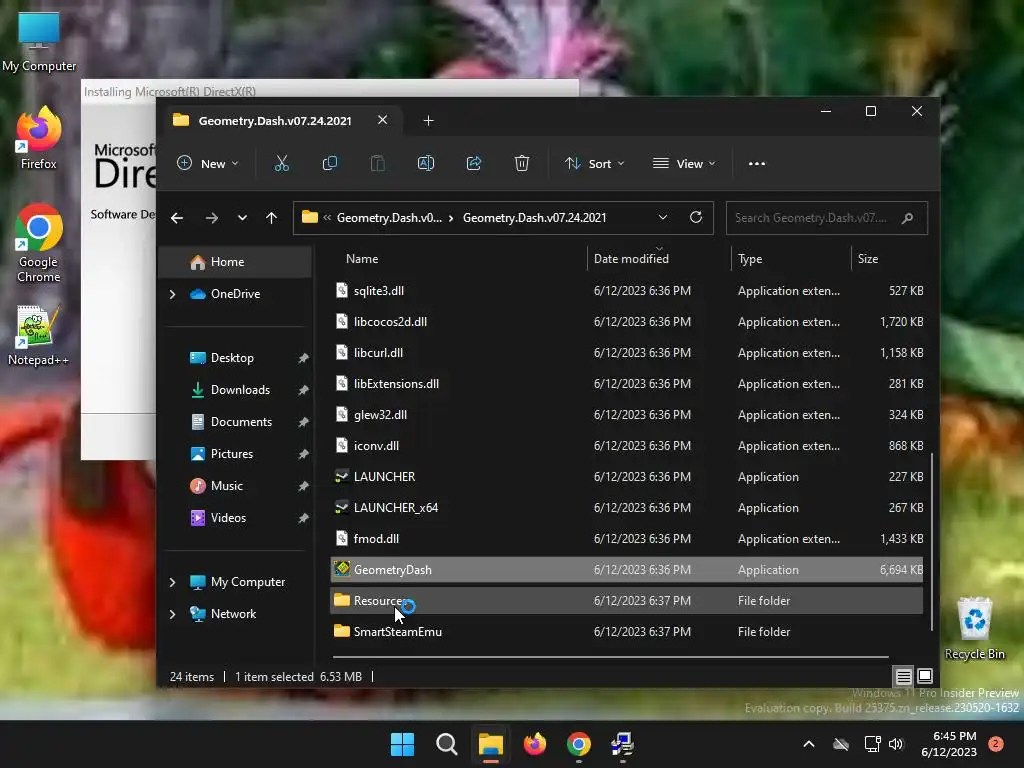This screenshot has width=1024, height=768.
Task: Click the Copy icon in toolbar
Action: coord(330,163)
